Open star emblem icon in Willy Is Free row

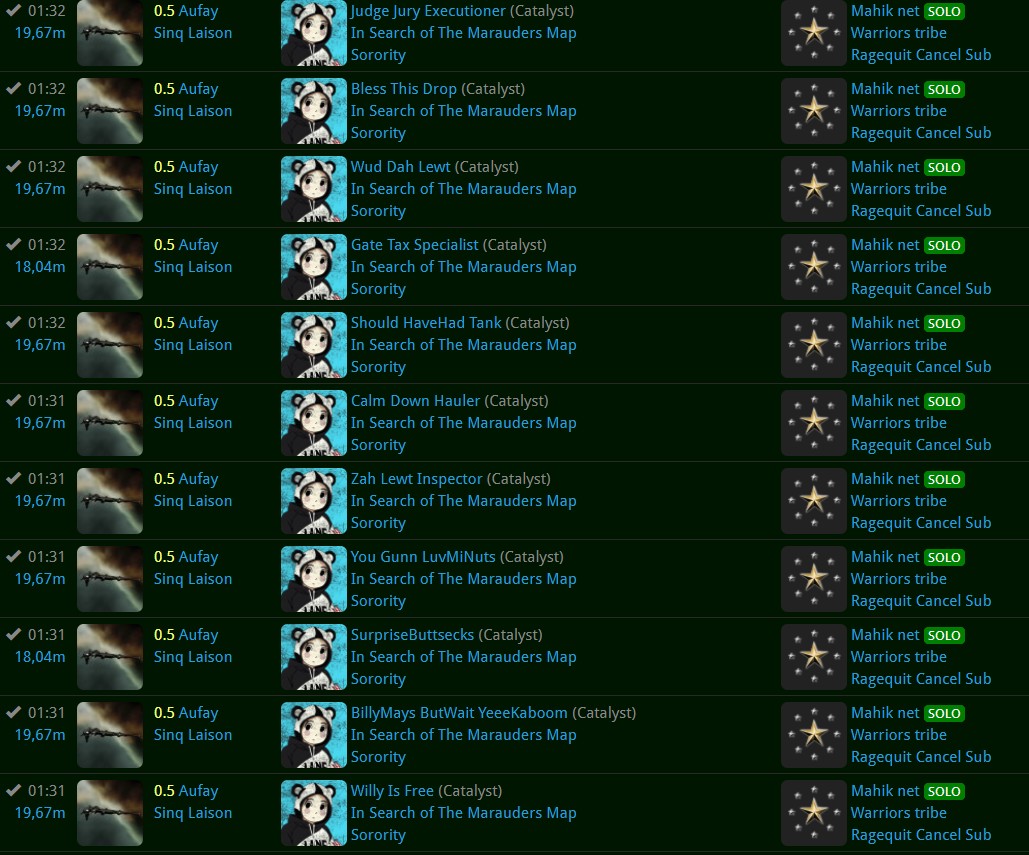814,812
